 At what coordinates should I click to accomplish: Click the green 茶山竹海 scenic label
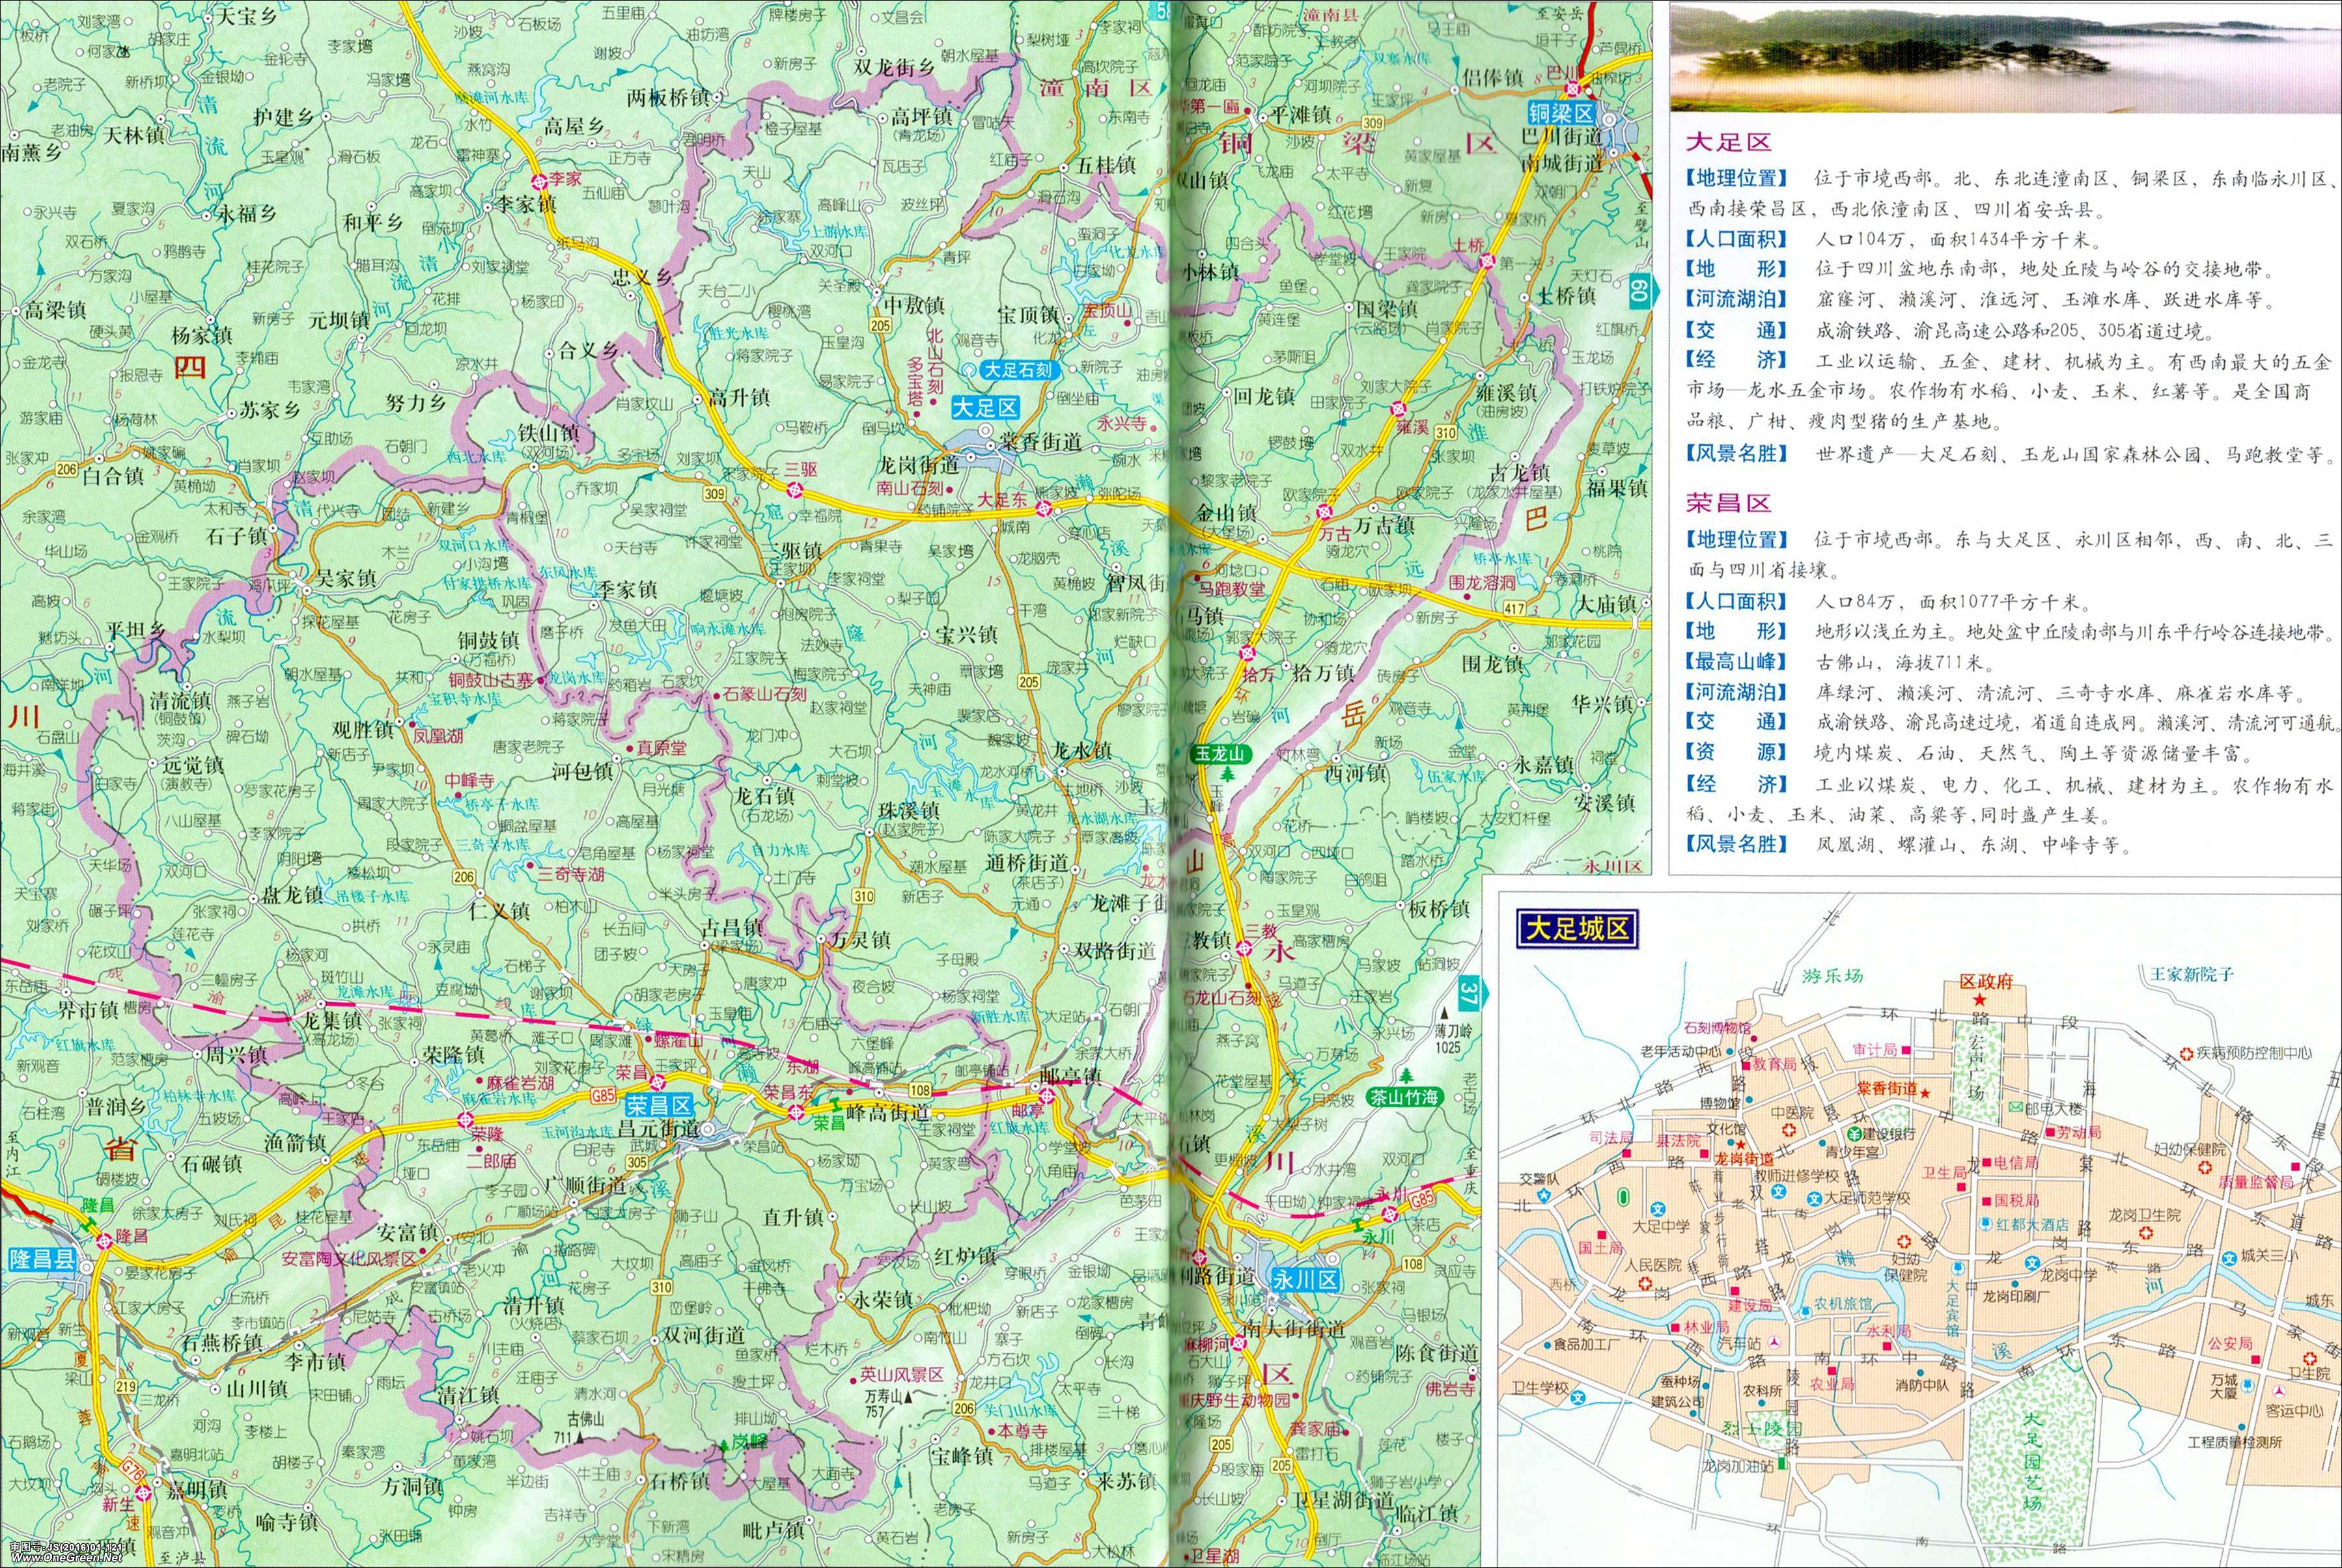coord(1404,1097)
